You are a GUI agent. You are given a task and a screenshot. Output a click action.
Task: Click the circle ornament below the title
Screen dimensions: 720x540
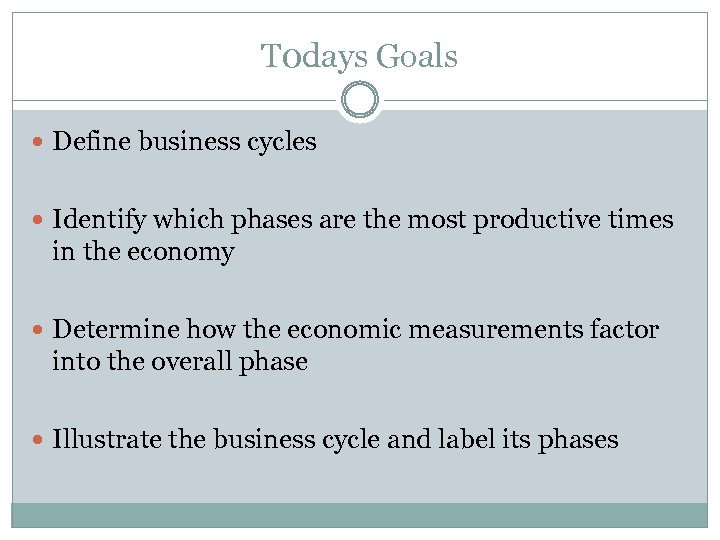(360, 101)
